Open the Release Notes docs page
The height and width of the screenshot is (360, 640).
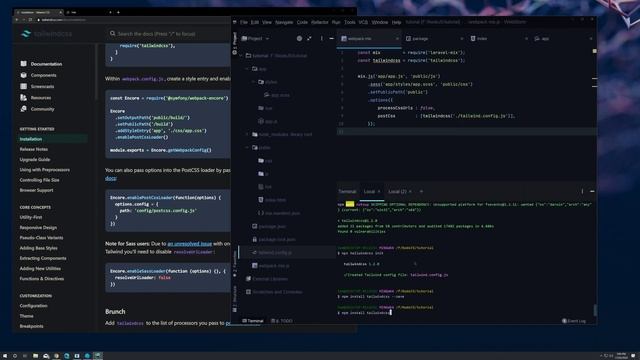33,149
